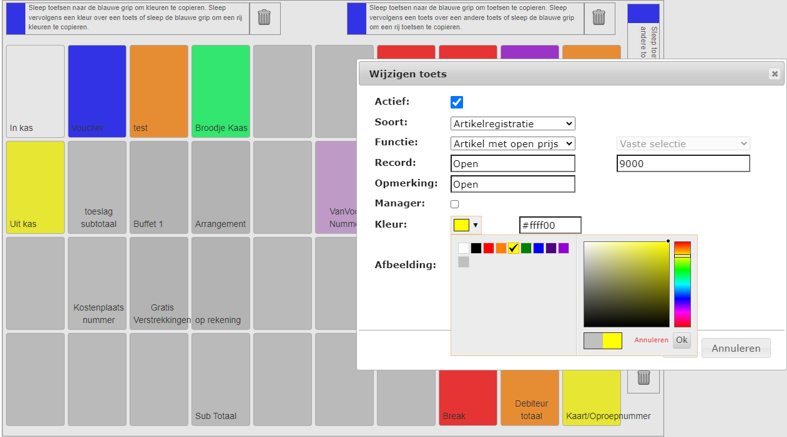Close the Wijzigen toets dialog
The image size is (787, 437).
click(x=774, y=74)
